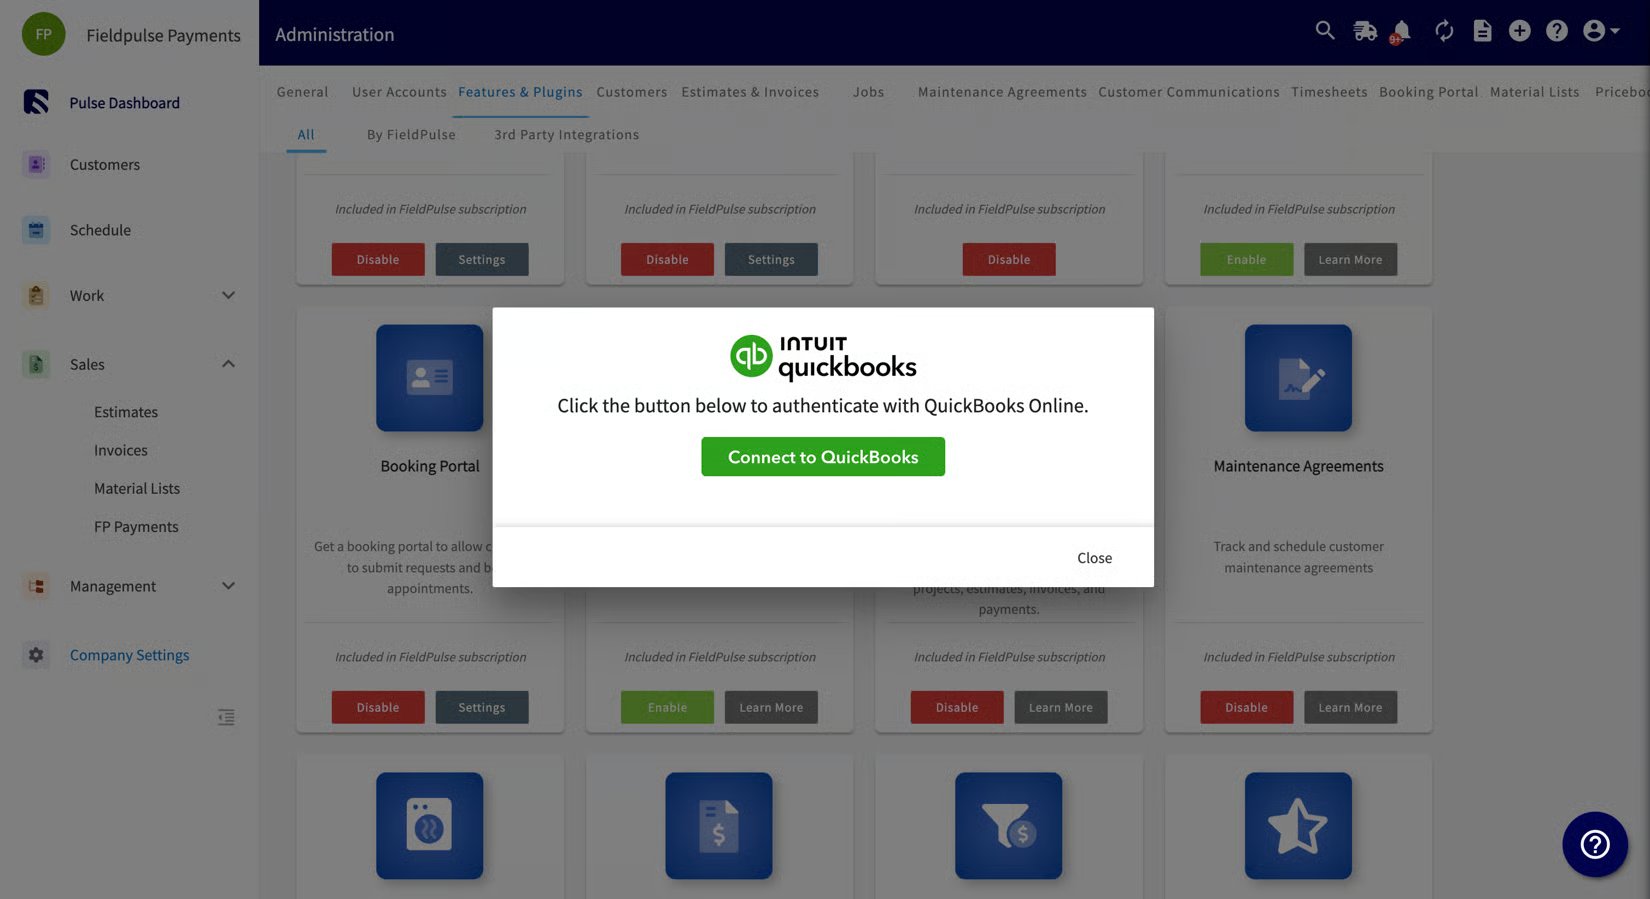
Task: Disable the Booking Portal feature
Action: click(378, 707)
